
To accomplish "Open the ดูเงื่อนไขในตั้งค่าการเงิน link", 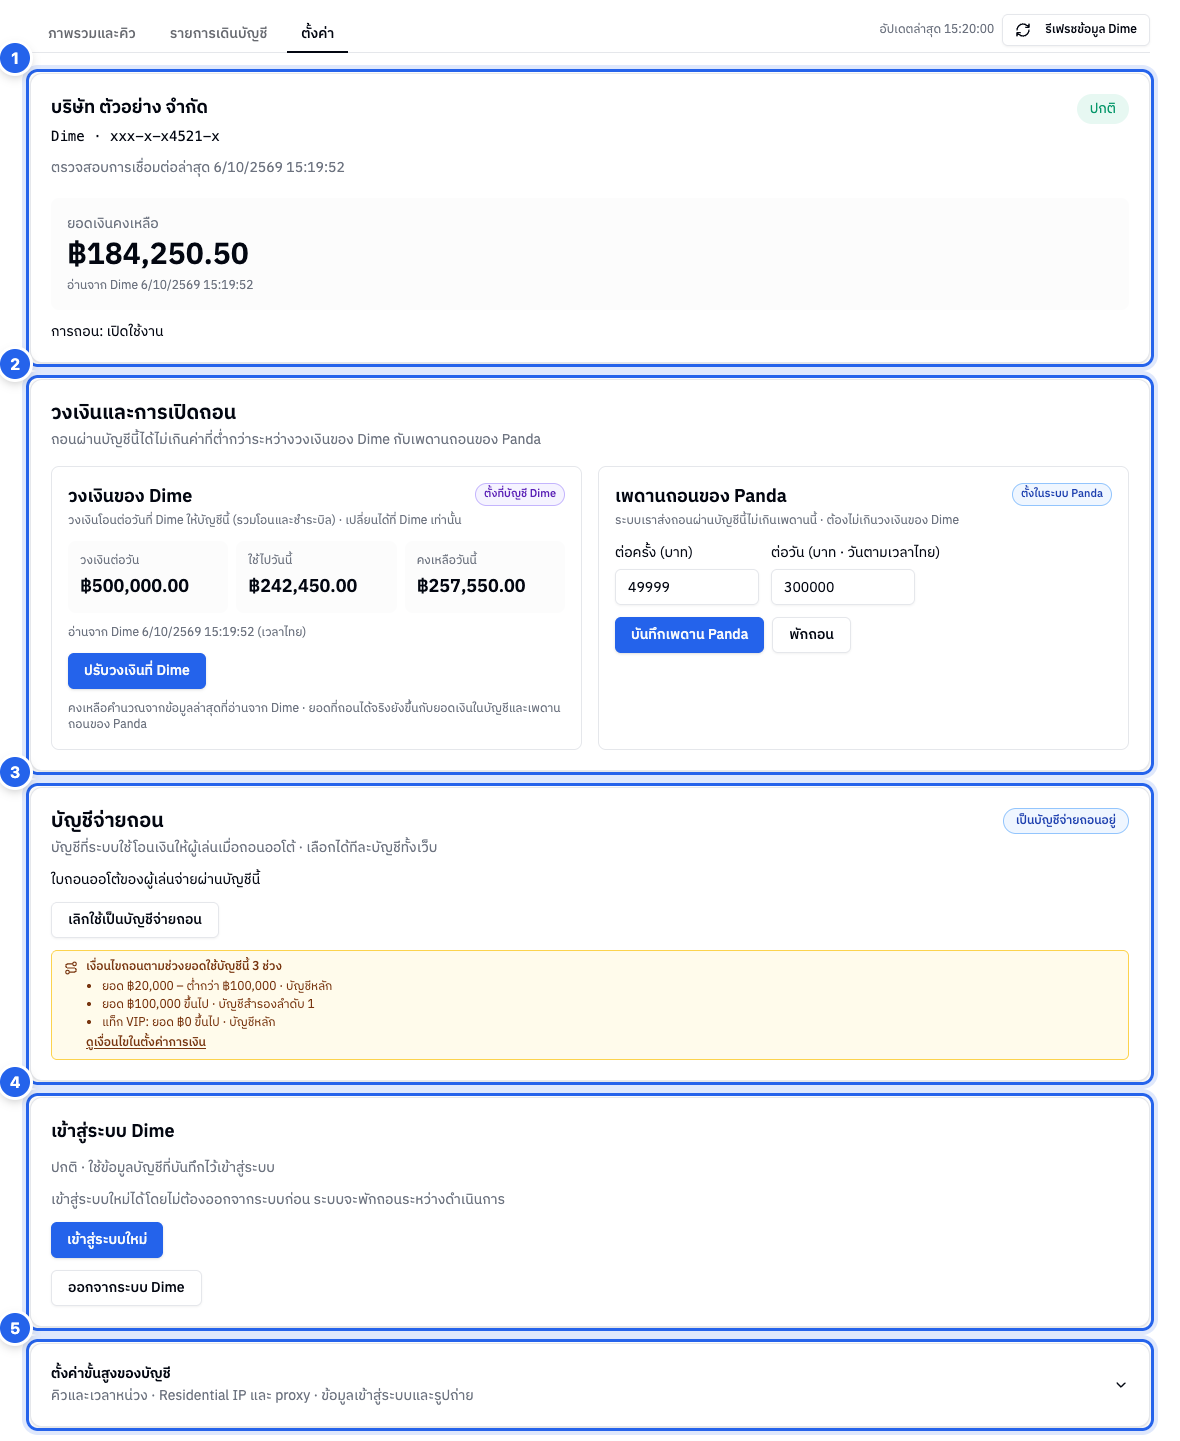I will [x=146, y=1042].
